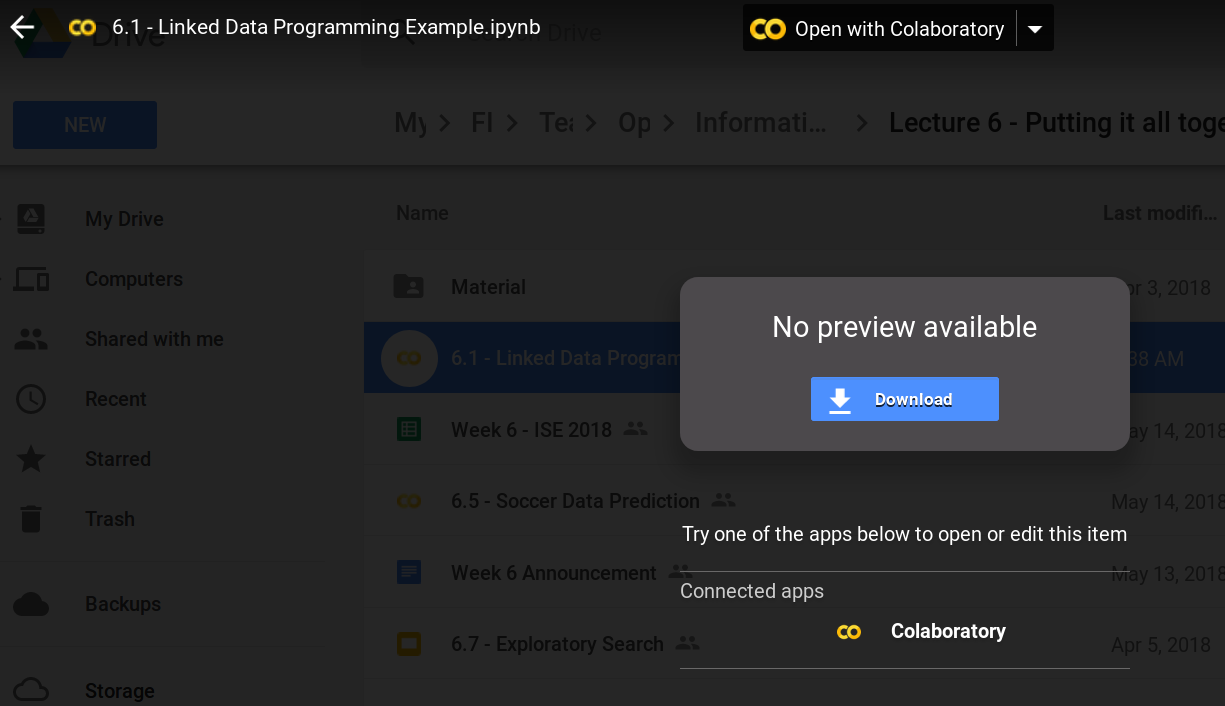Click the Colaboratory icon beside the file title
Image resolution: width=1225 pixels, height=706 pixels.
83,28
